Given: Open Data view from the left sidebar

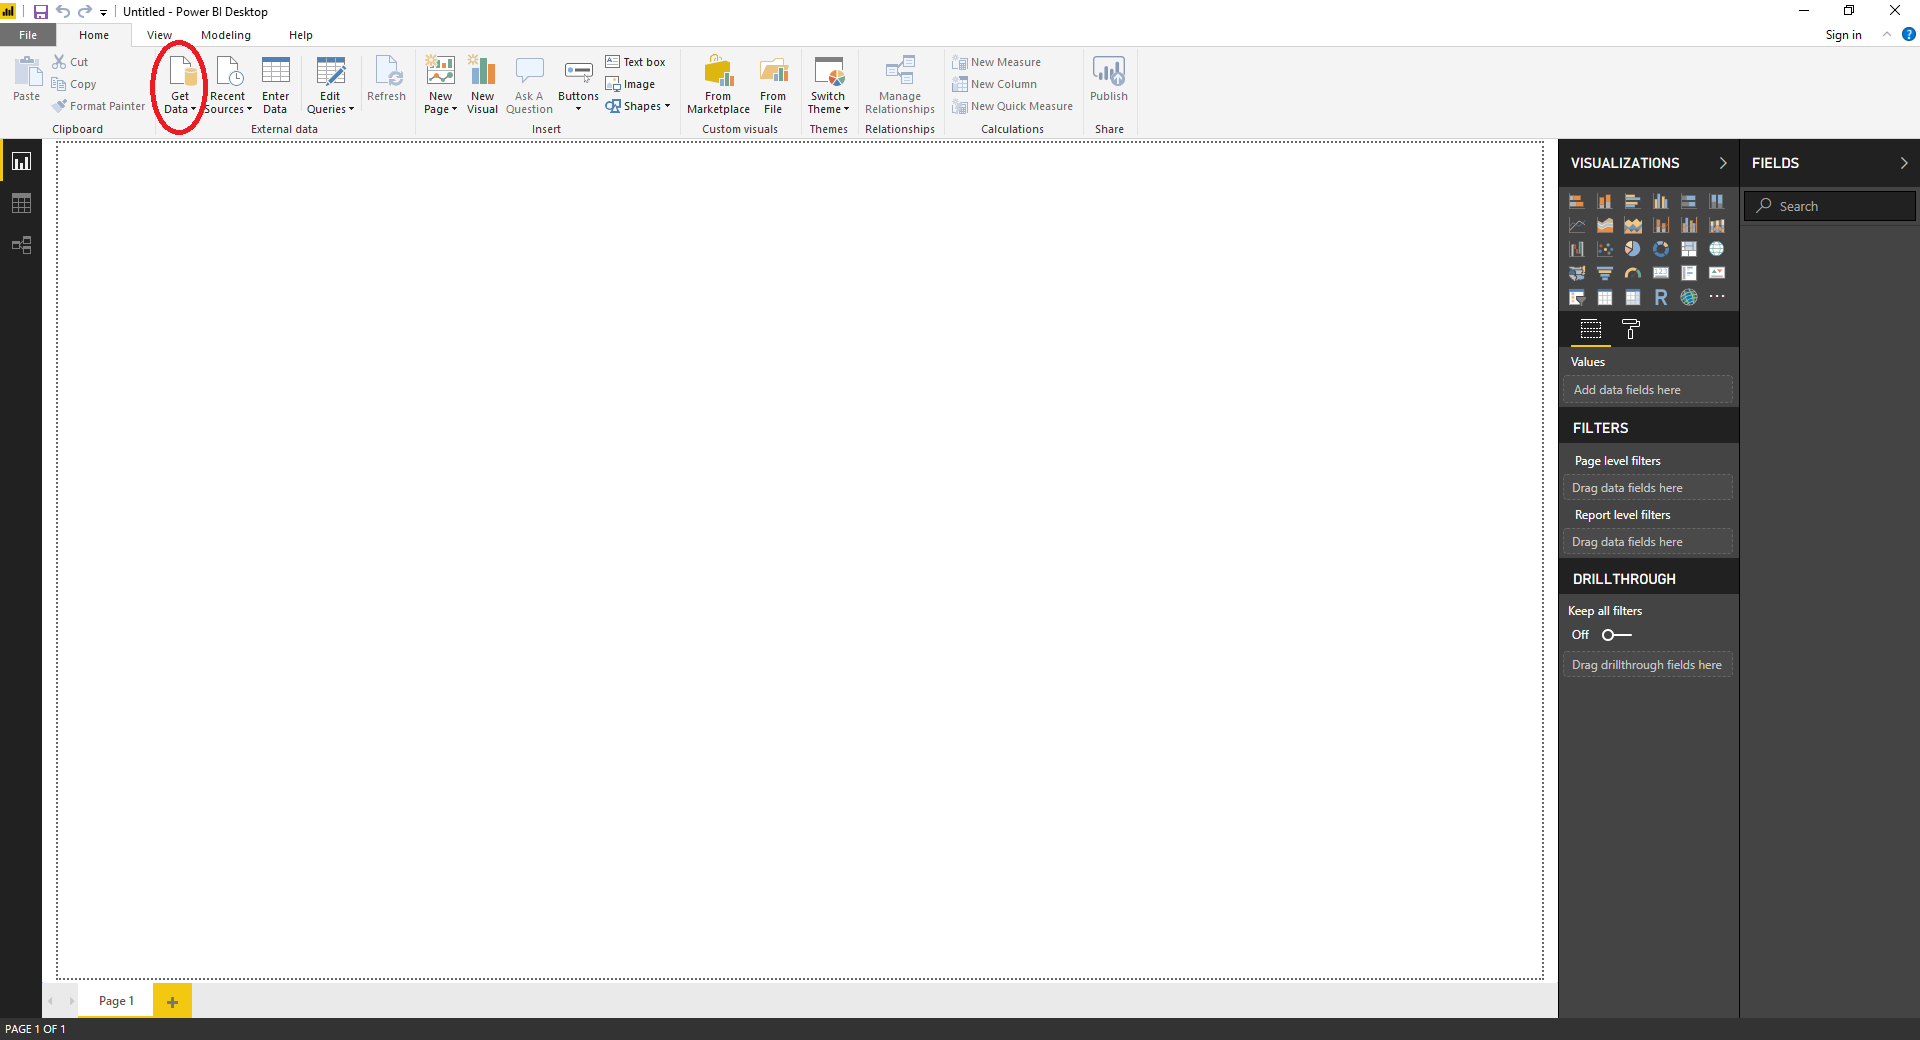Looking at the screenshot, I should [21, 202].
